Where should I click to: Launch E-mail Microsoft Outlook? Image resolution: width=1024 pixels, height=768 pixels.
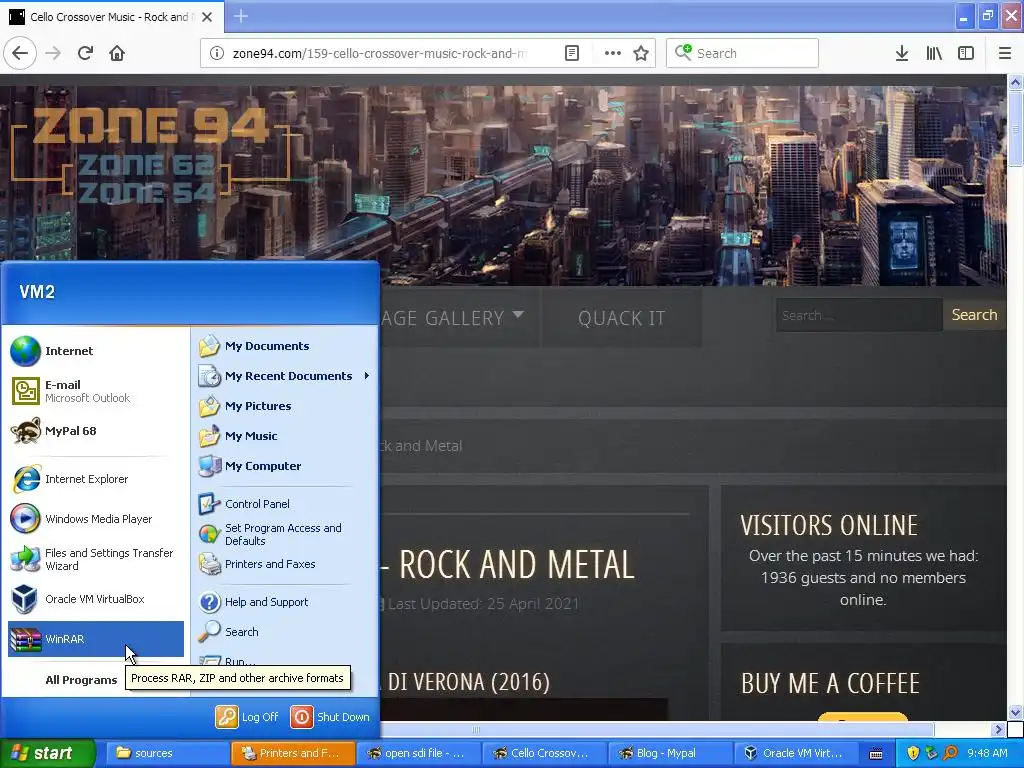pos(96,391)
